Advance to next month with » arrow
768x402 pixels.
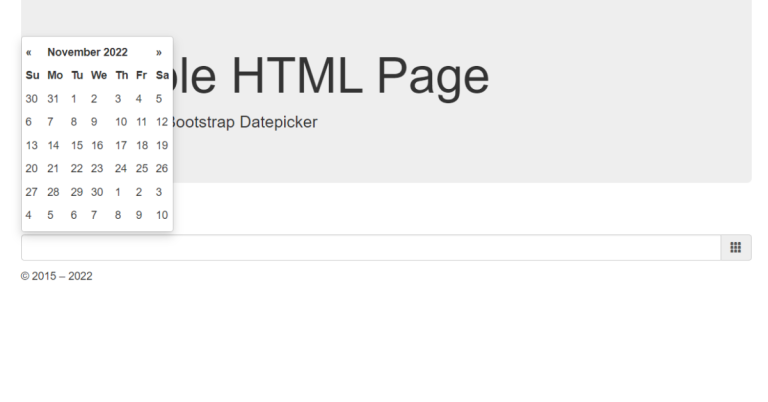pos(158,52)
